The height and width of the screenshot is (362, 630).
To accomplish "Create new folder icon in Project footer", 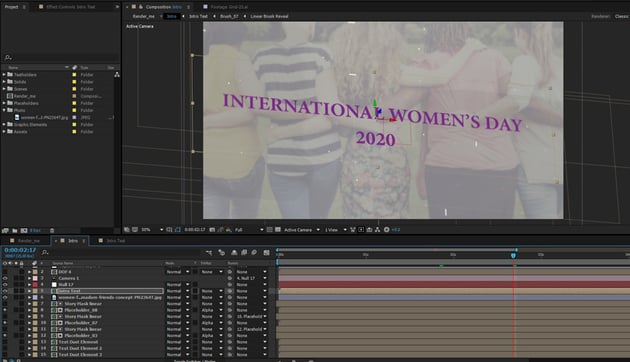I will (14, 231).
